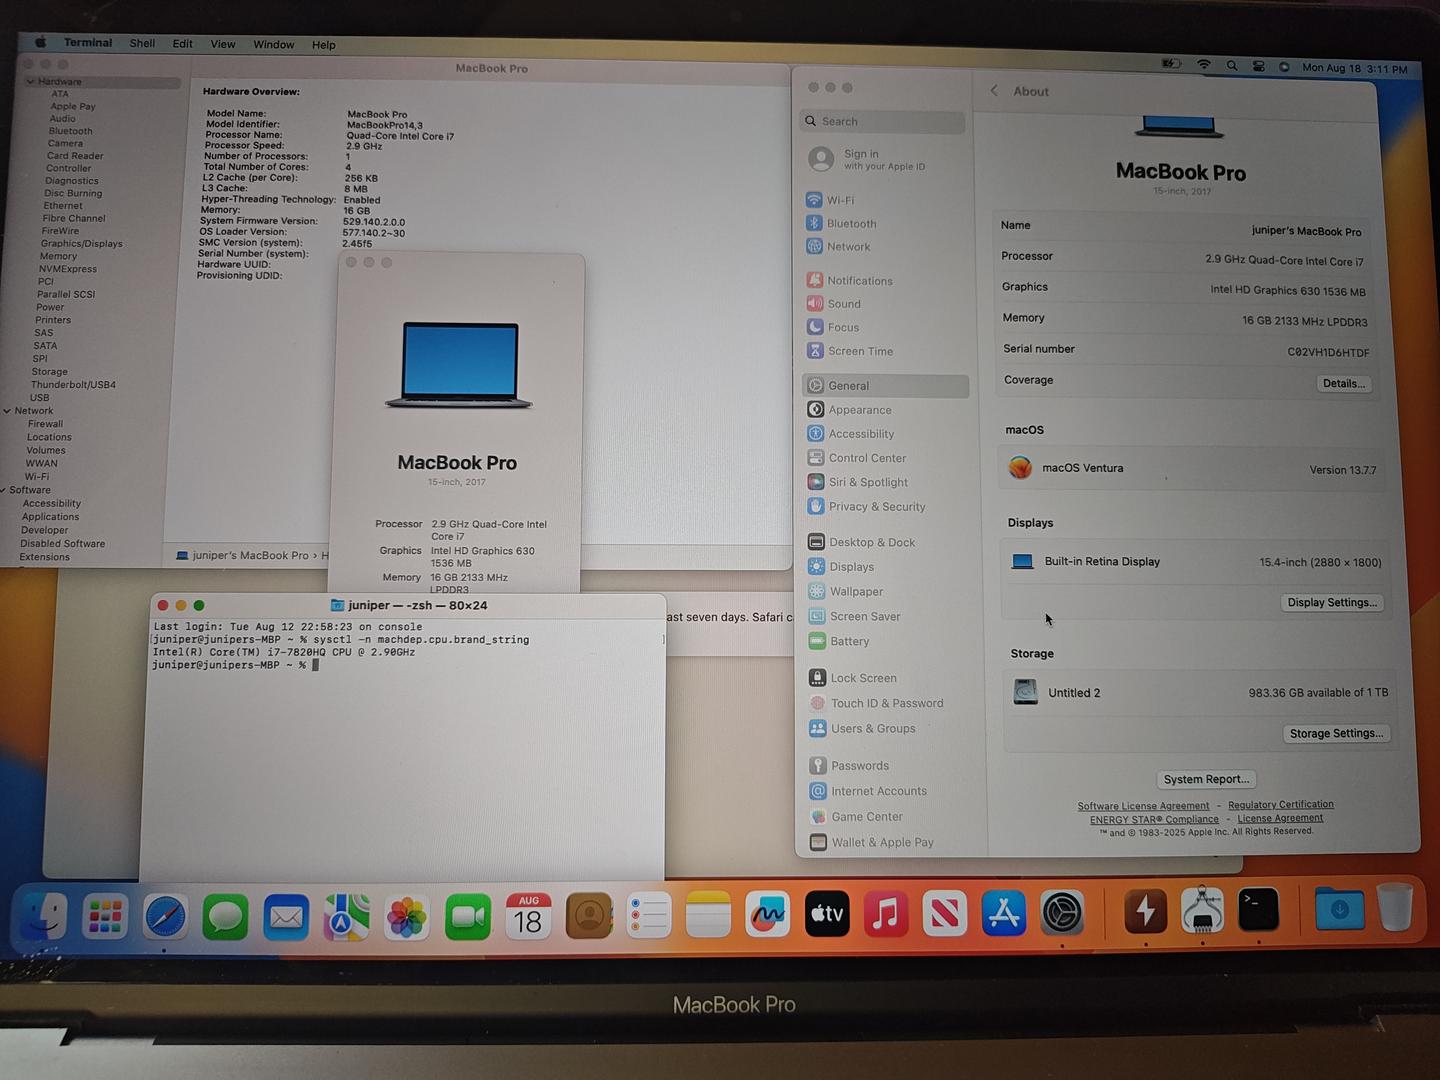Viewport: 1440px width, 1080px height.
Task: Open the Calendar app in the Dock
Action: 528,915
